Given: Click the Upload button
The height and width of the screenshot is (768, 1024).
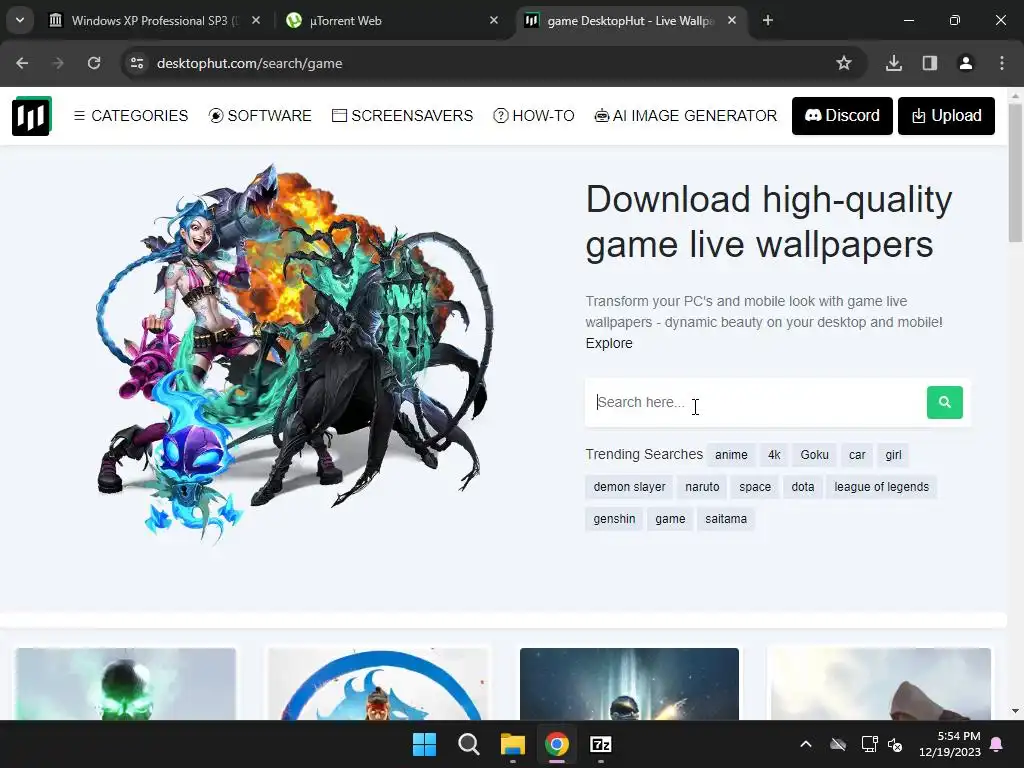Looking at the screenshot, I should tap(946, 116).
